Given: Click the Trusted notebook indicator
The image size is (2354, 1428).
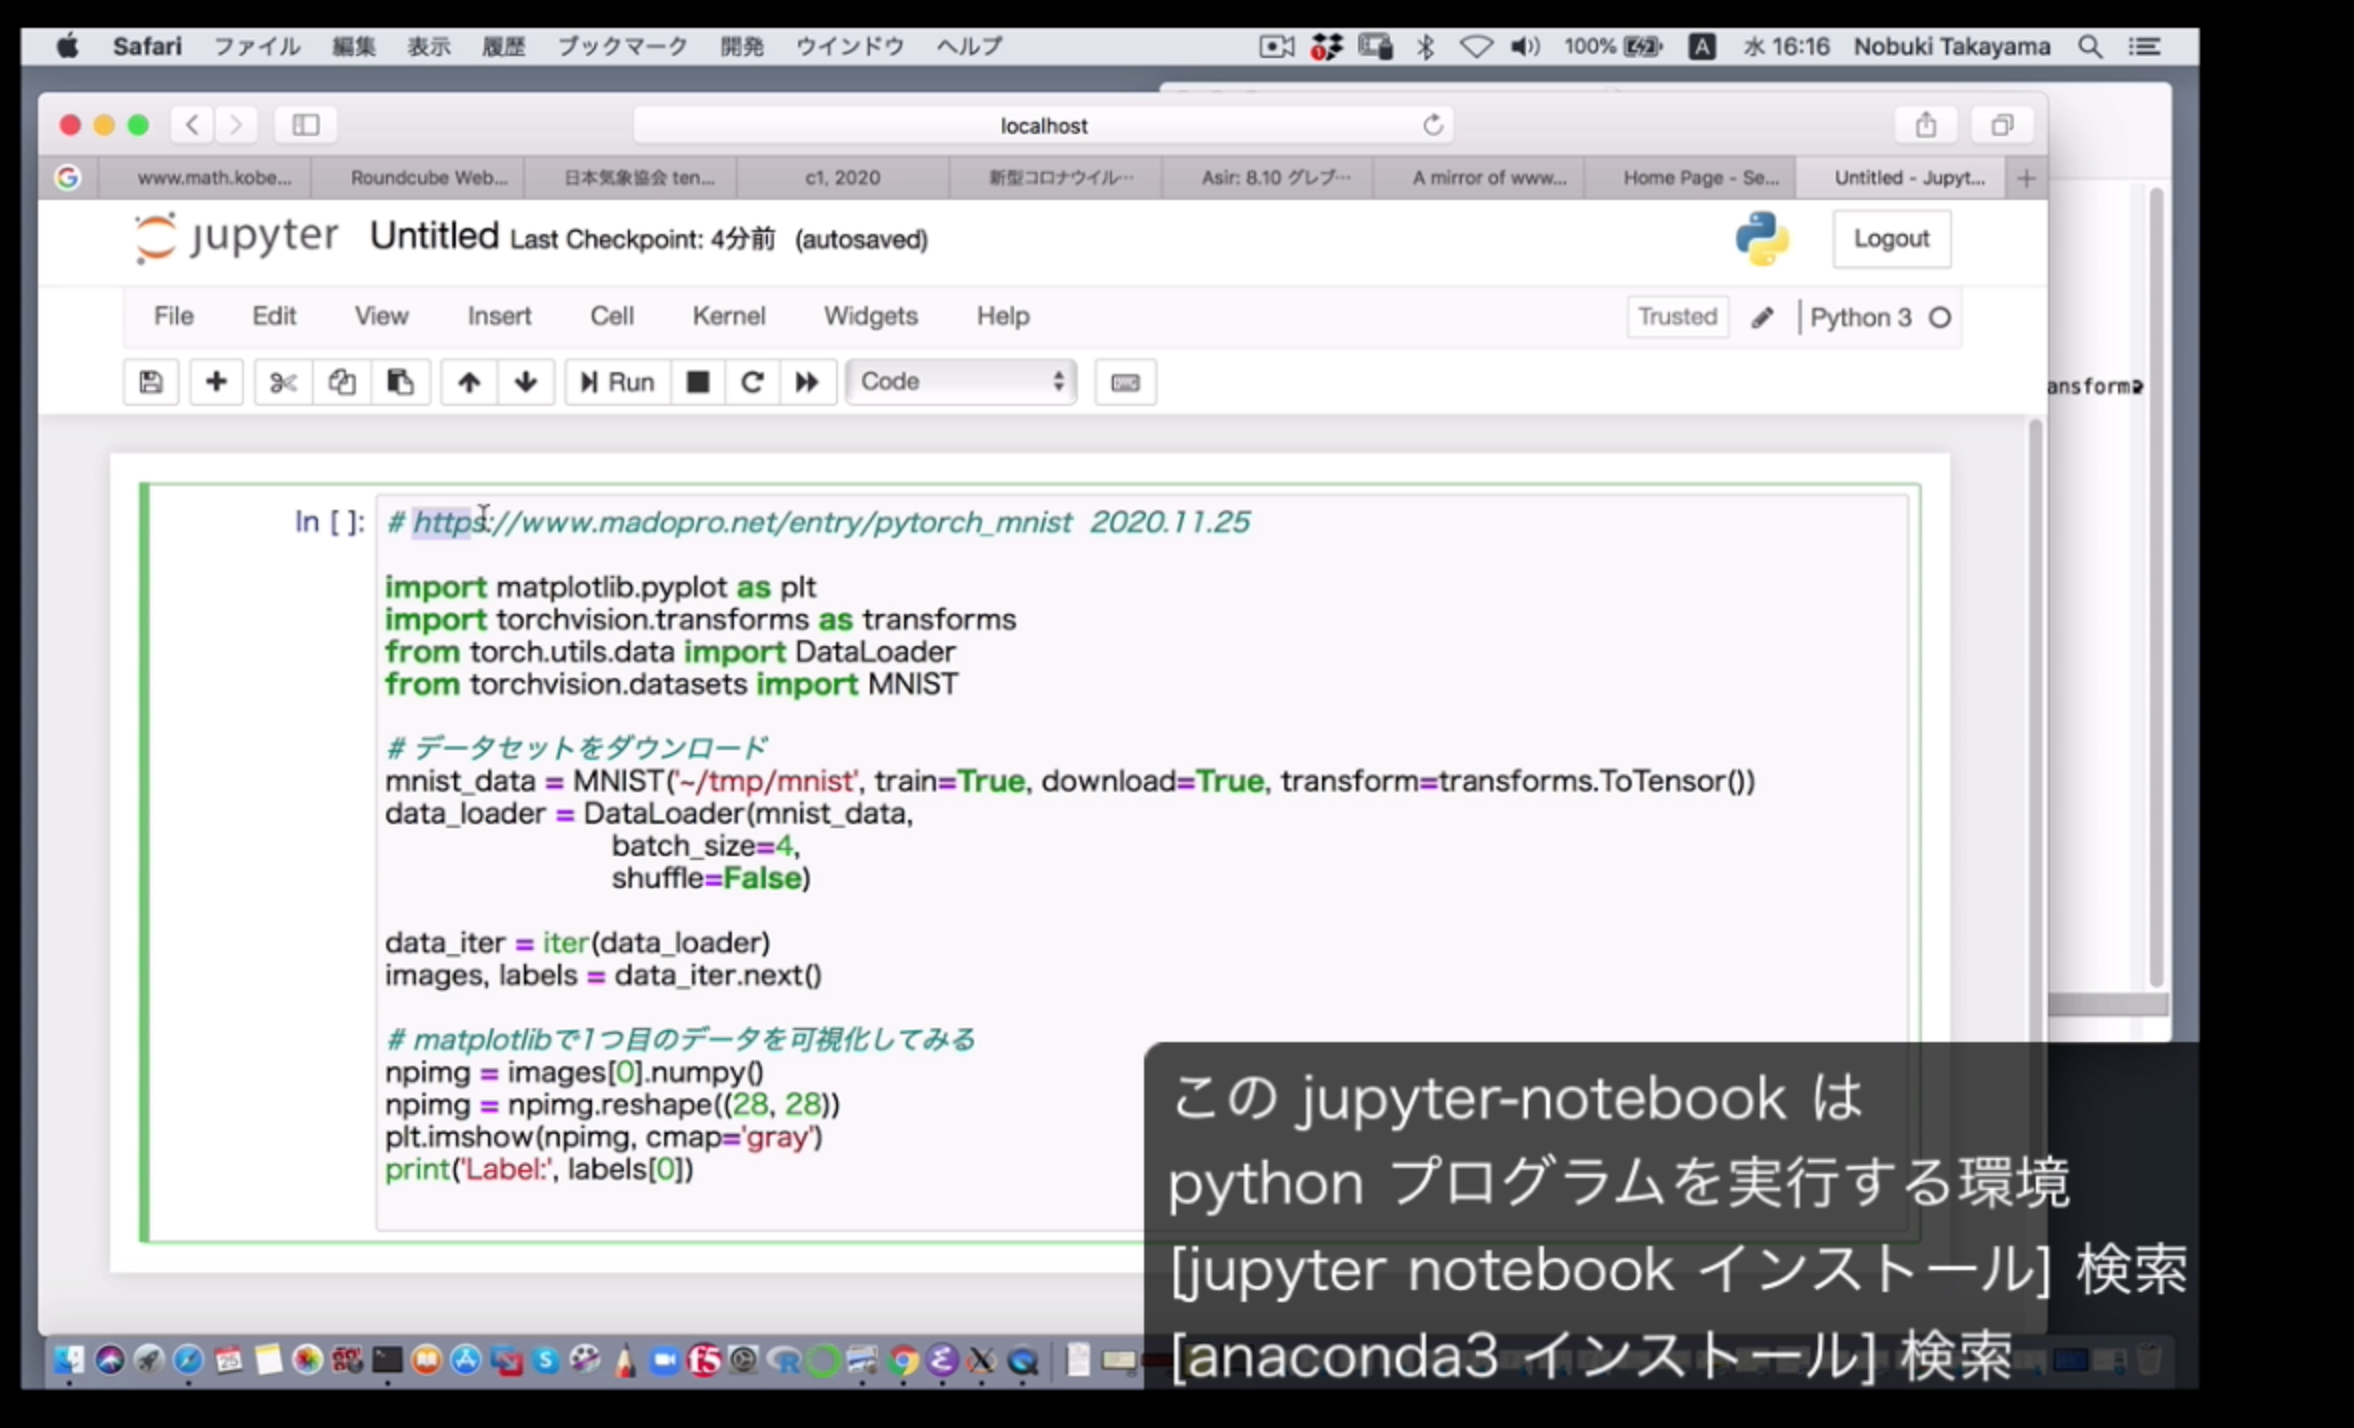Looking at the screenshot, I should coord(1677,317).
